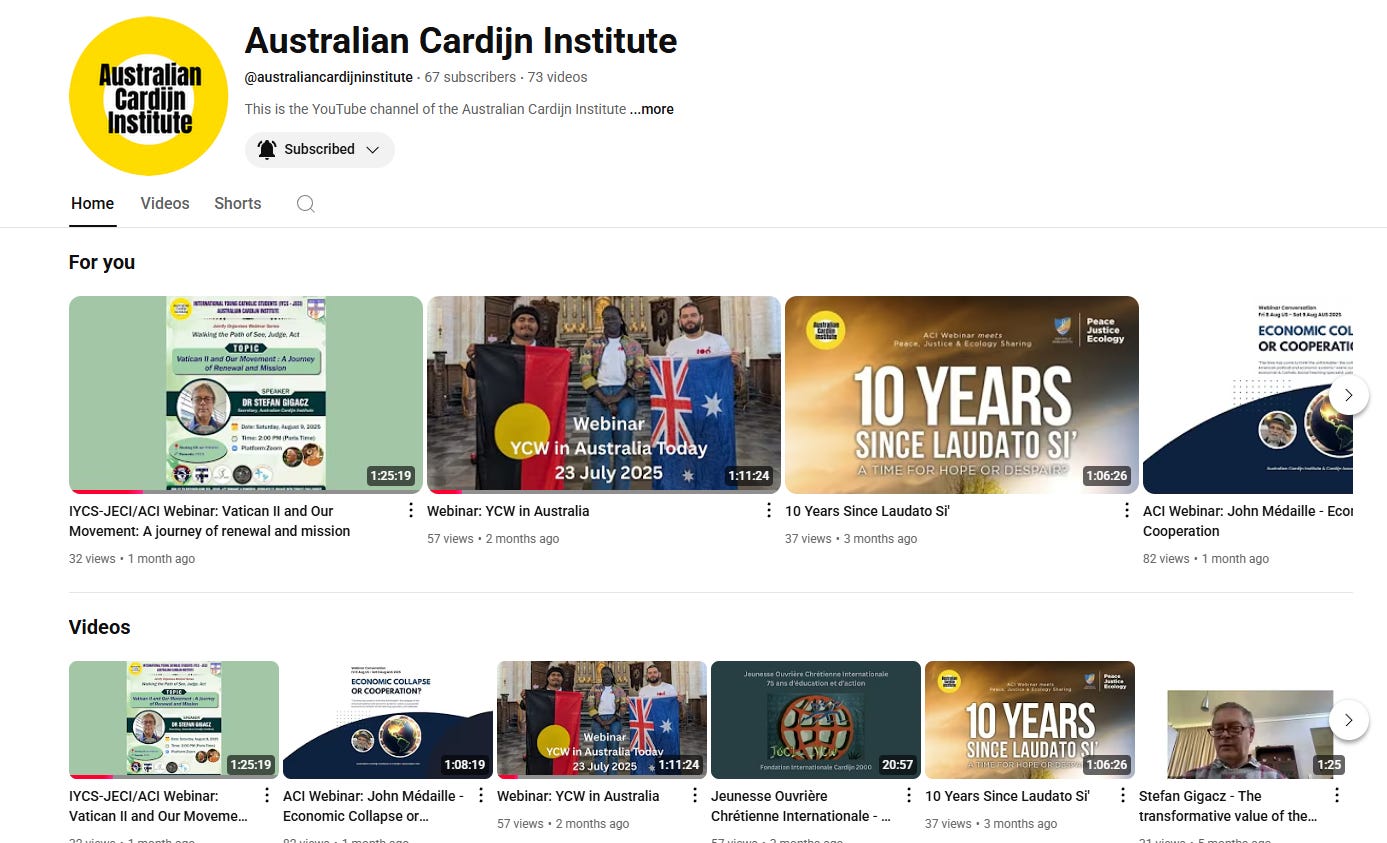This screenshot has width=1387, height=843.
Task: Open options menu for Vatican II webinar in Videos row
Action: pyautogui.click(x=267, y=796)
